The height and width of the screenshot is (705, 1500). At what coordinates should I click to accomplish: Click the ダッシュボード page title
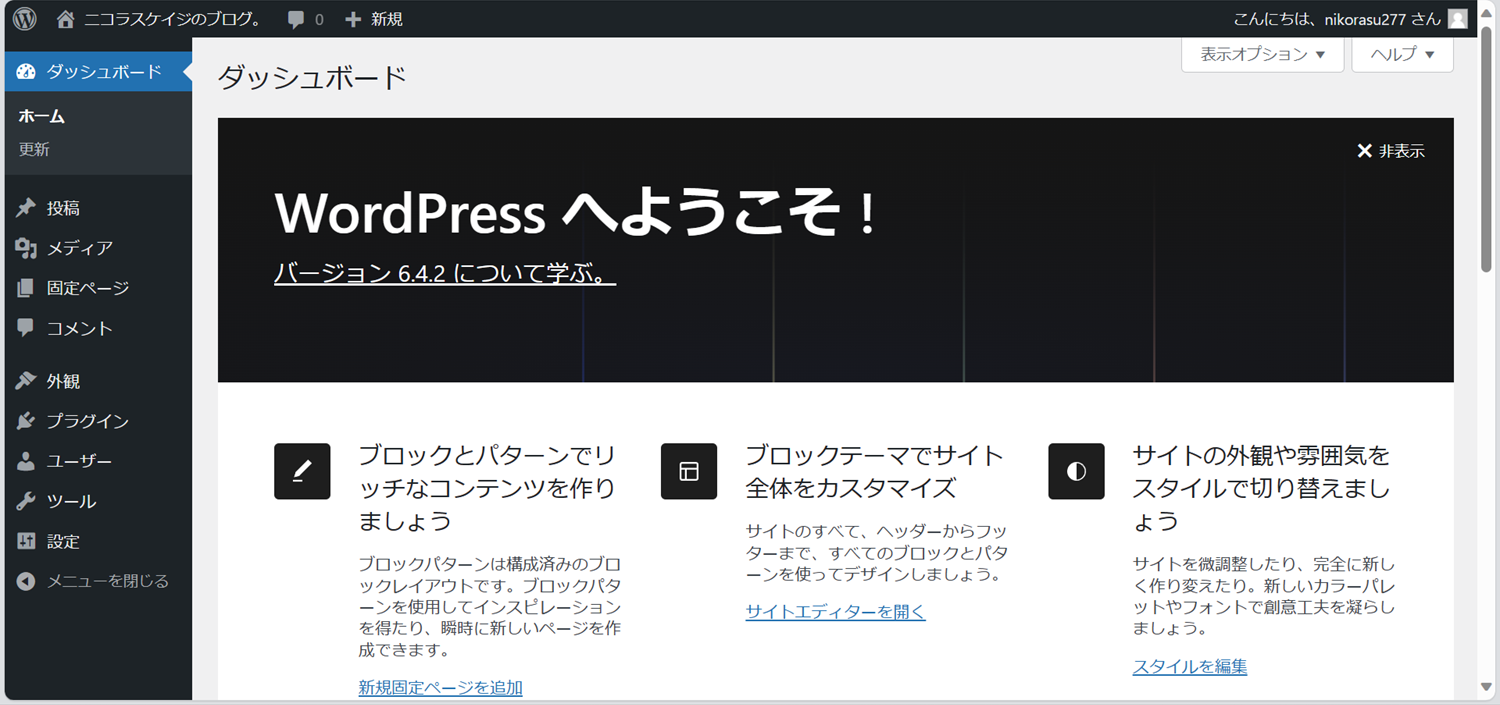click(x=312, y=77)
